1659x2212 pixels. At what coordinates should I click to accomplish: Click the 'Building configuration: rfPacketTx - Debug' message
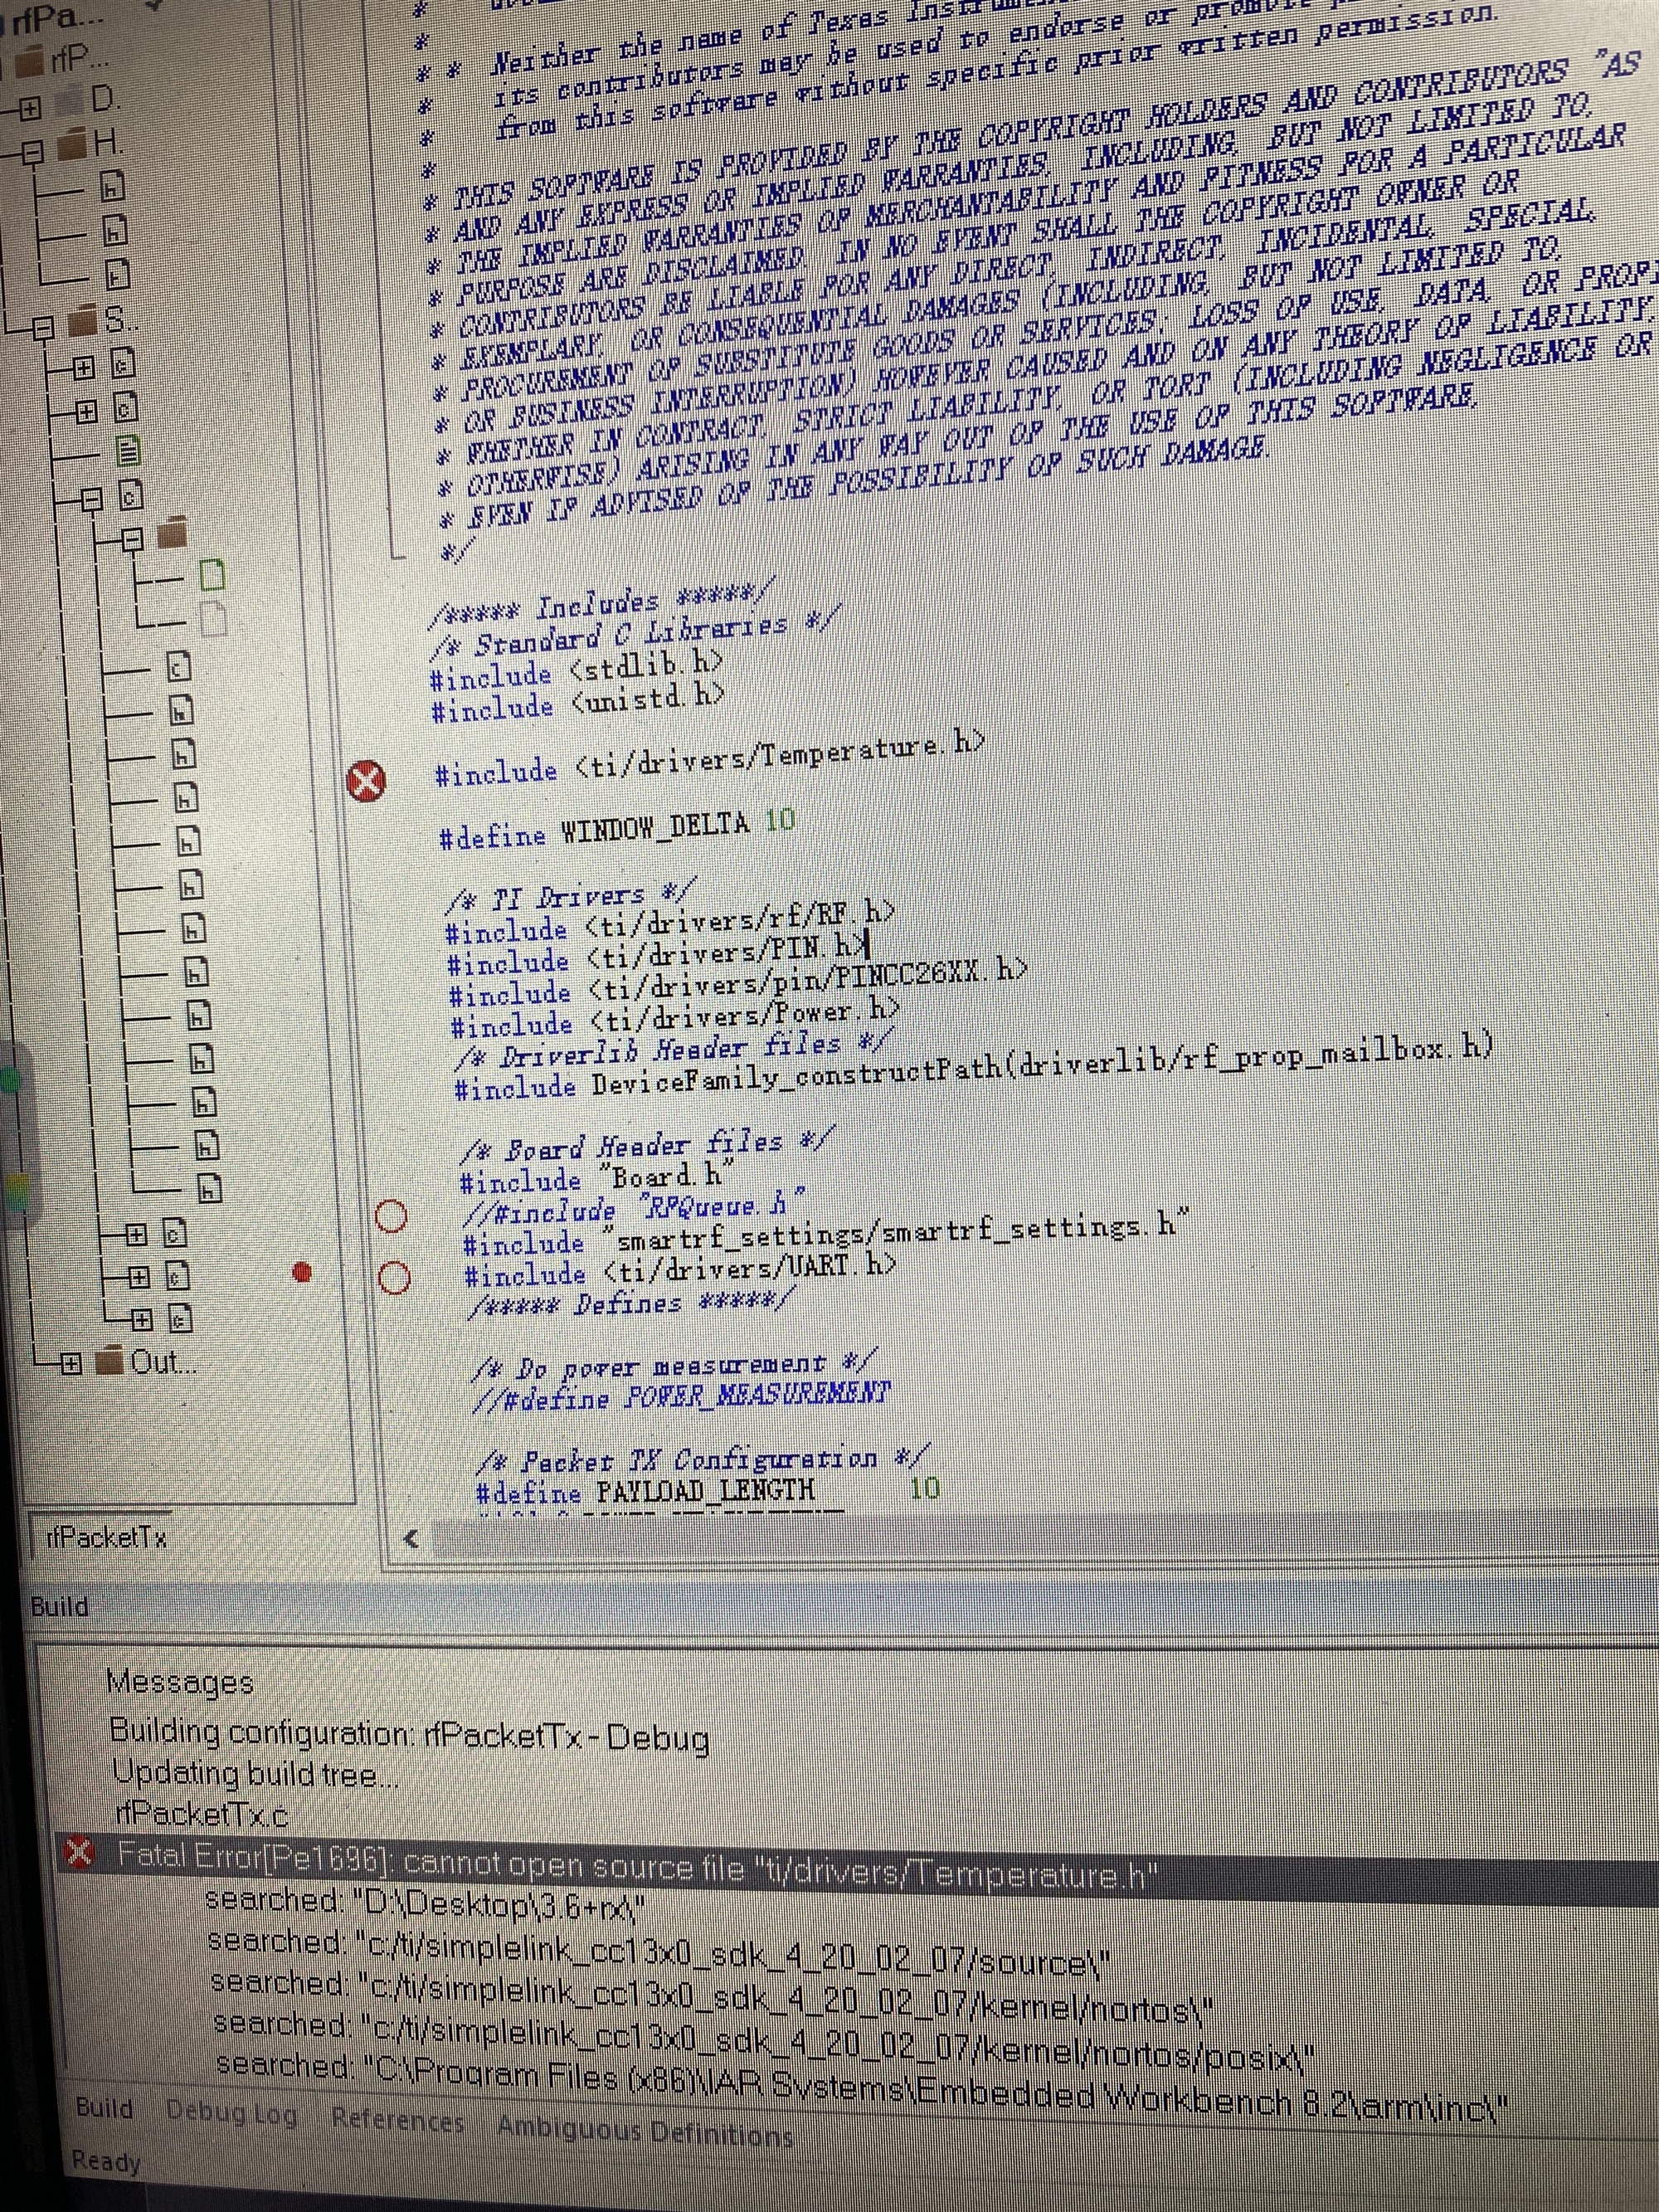click(410, 1735)
